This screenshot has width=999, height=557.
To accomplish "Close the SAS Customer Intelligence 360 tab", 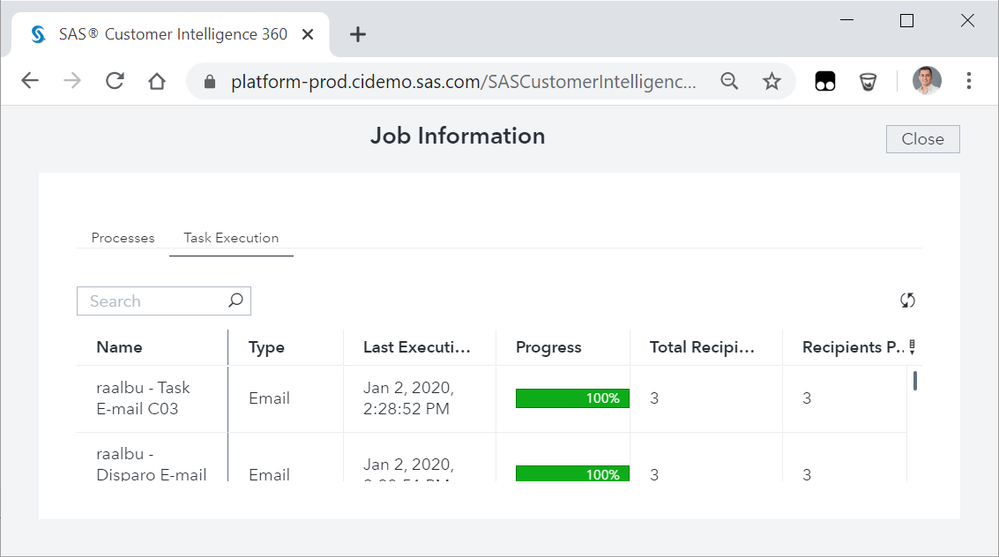I will point(308,34).
